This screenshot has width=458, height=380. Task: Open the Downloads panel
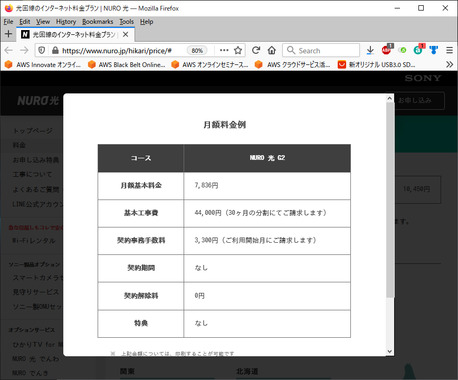[x=370, y=50]
